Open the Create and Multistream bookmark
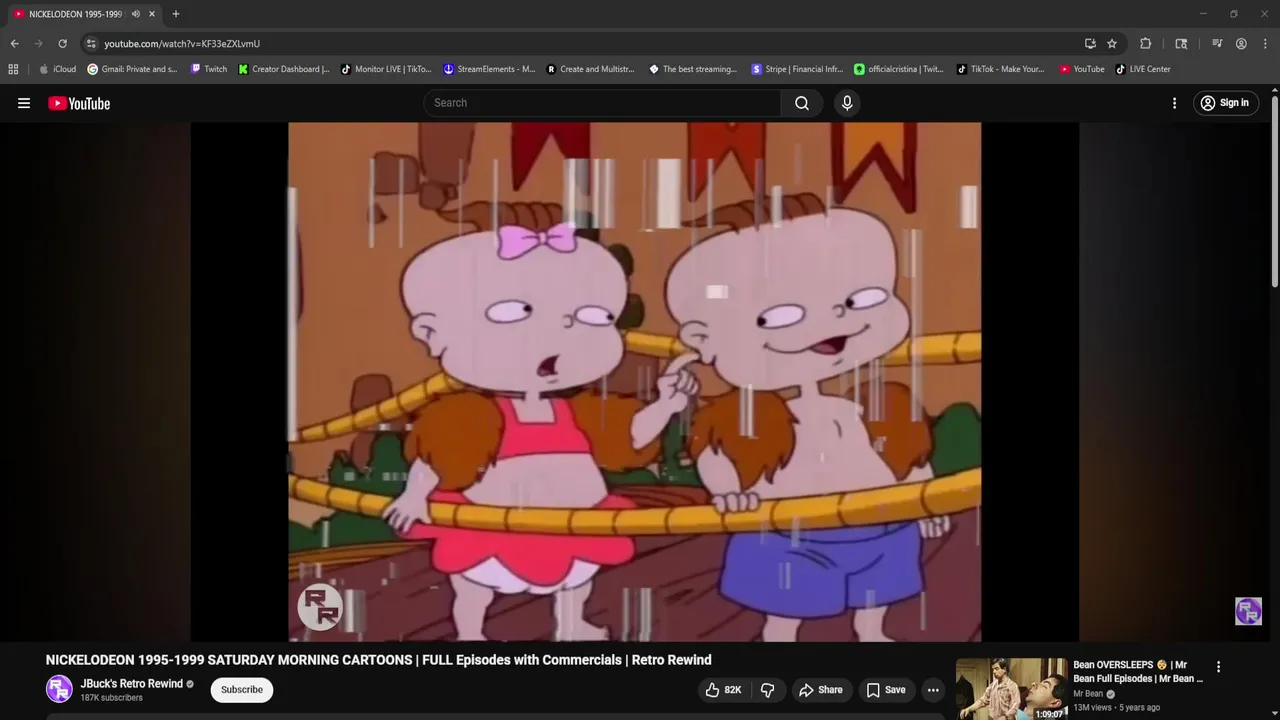Screen dimensions: 1280x720 590,69
